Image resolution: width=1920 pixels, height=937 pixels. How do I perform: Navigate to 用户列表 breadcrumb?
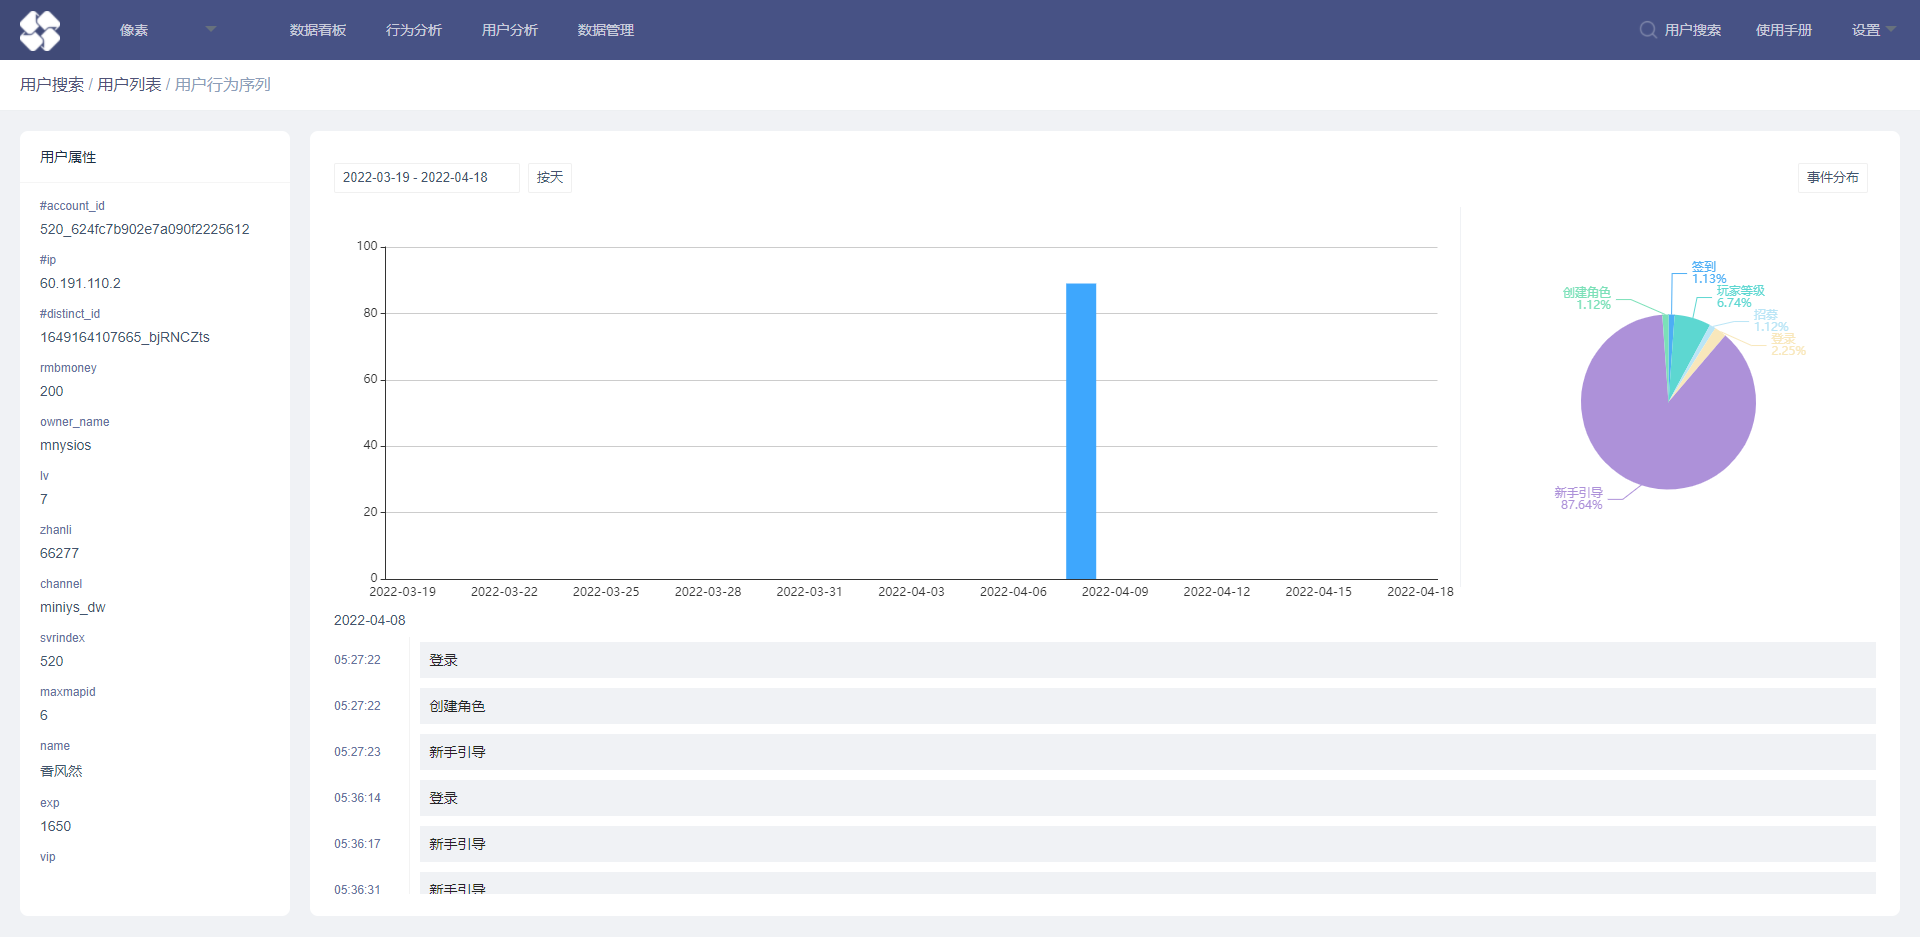(x=129, y=85)
